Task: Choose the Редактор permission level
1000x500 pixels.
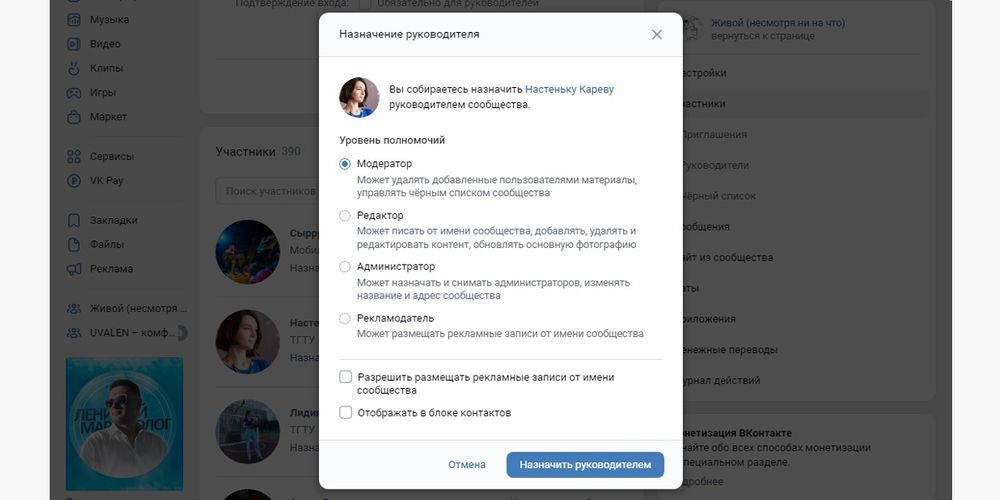Action: point(345,216)
